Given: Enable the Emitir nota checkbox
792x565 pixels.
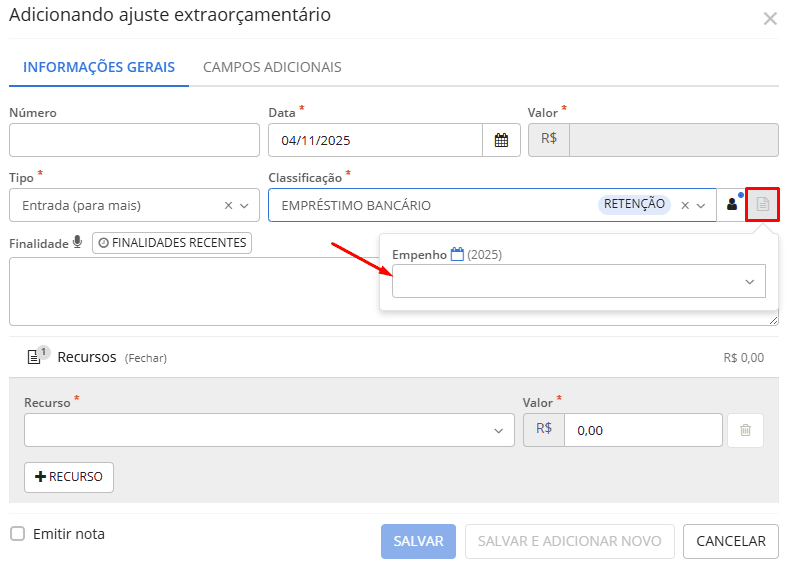Looking at the screenshot, I should [18, 534].
